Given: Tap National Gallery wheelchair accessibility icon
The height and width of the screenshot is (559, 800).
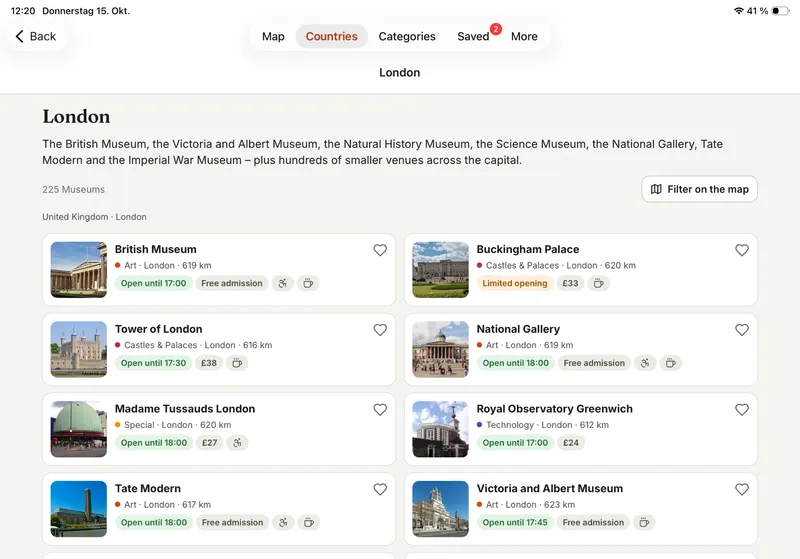Looking at the screenshot, I should coord(645,363).
